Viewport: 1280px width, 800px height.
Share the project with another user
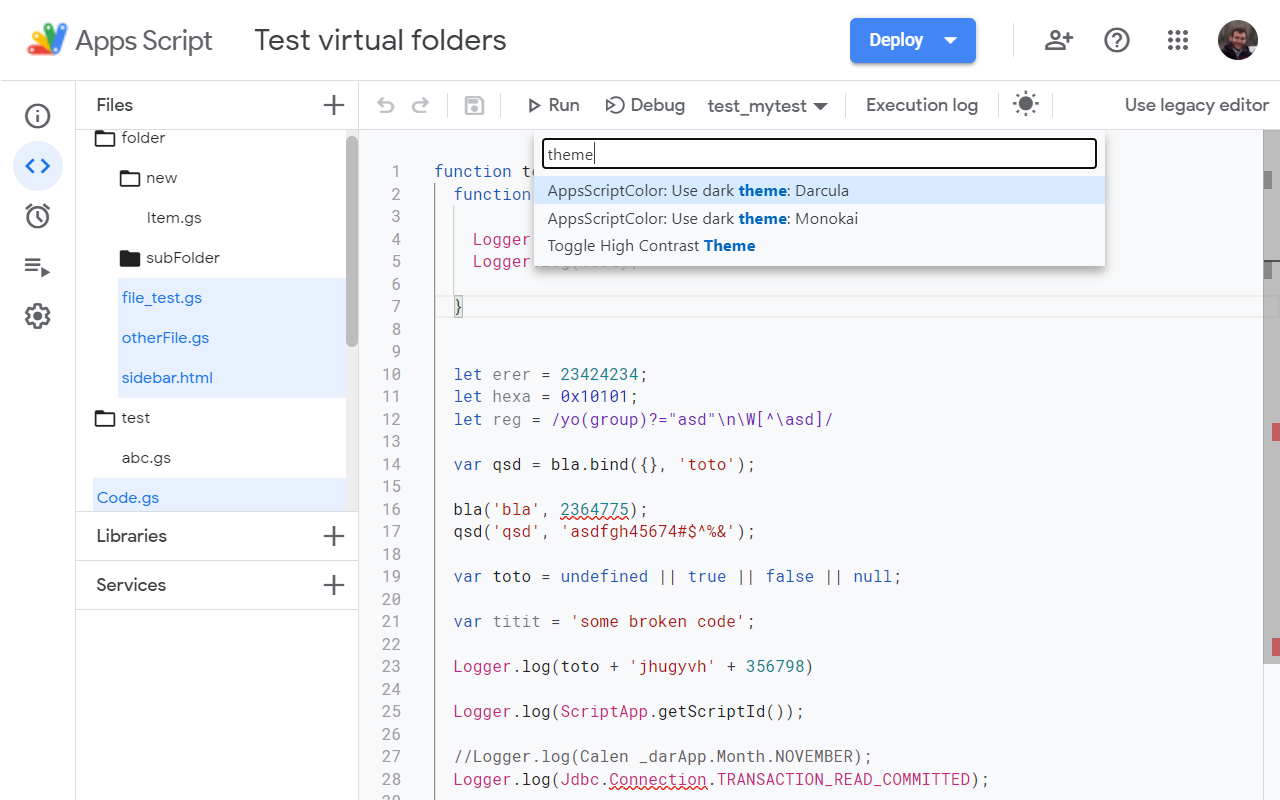(1058, 40)
